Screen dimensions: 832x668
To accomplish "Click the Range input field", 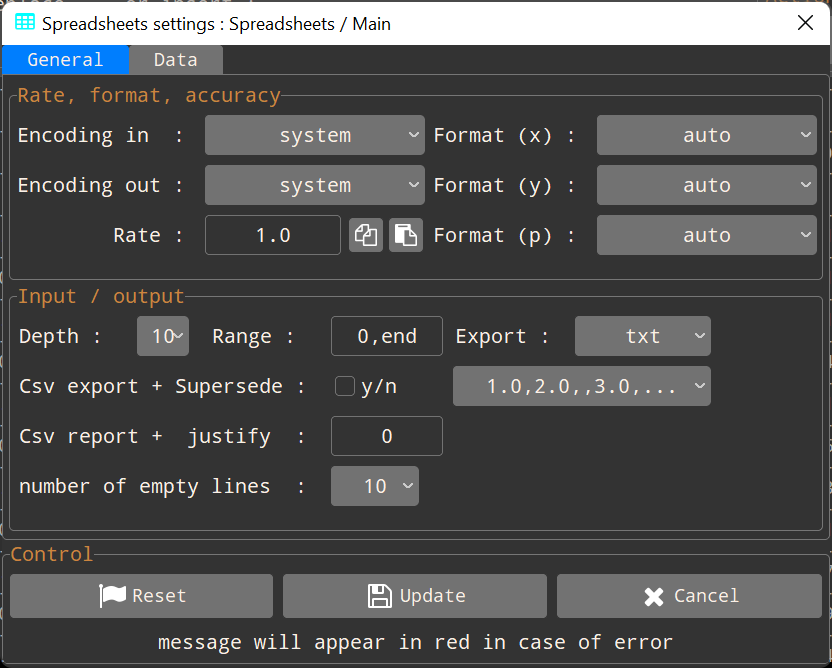I will pos(387,336).
